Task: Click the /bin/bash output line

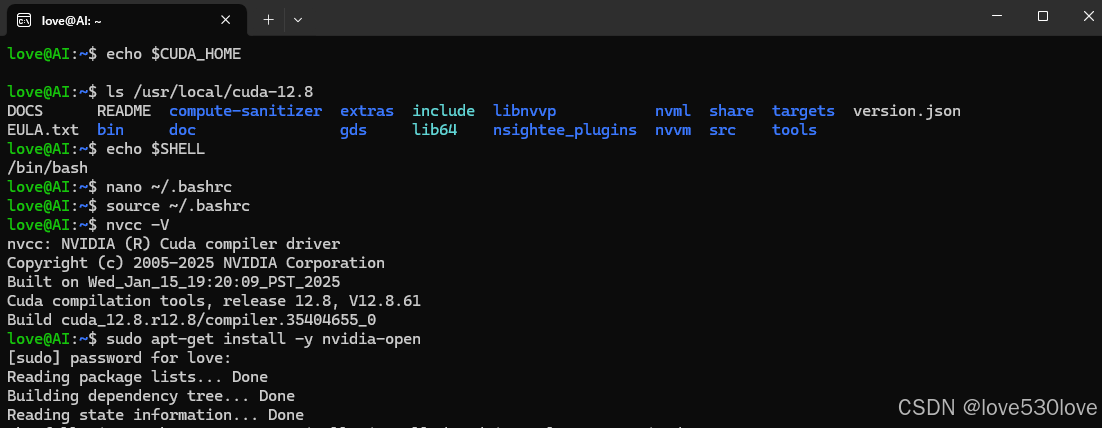Action: tap(47, 168)
